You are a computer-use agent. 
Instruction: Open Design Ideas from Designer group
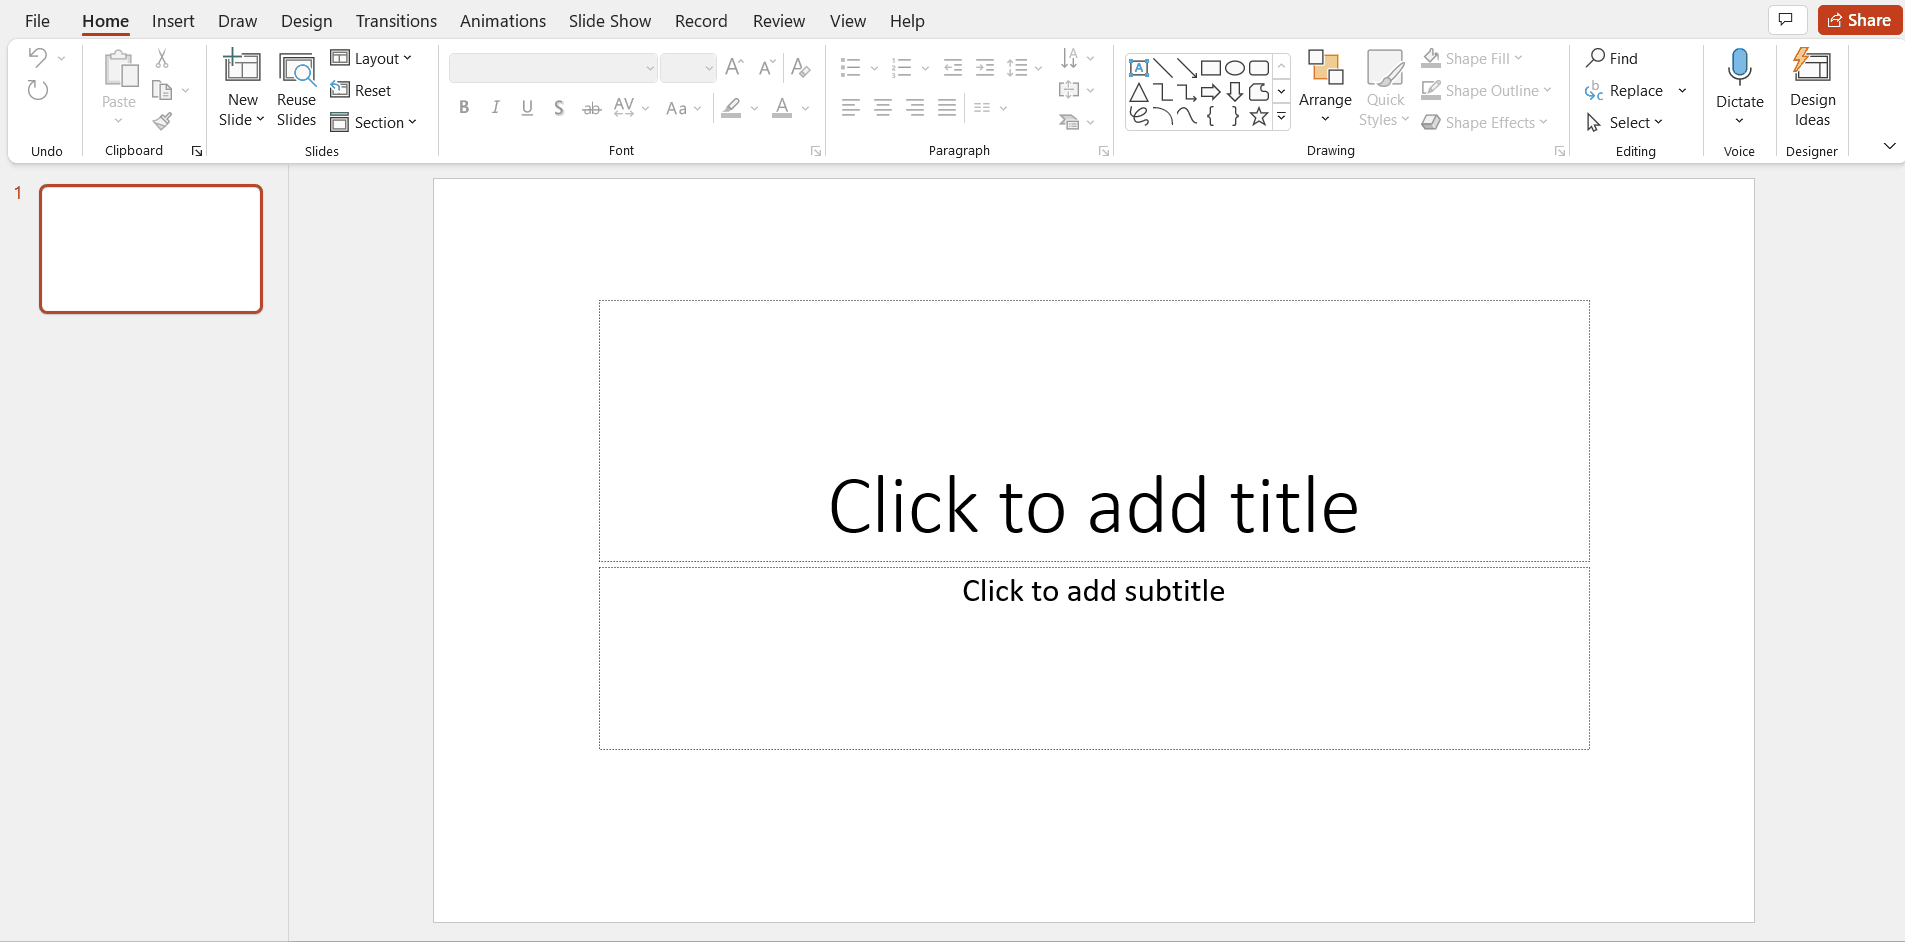click(1812, 88)
